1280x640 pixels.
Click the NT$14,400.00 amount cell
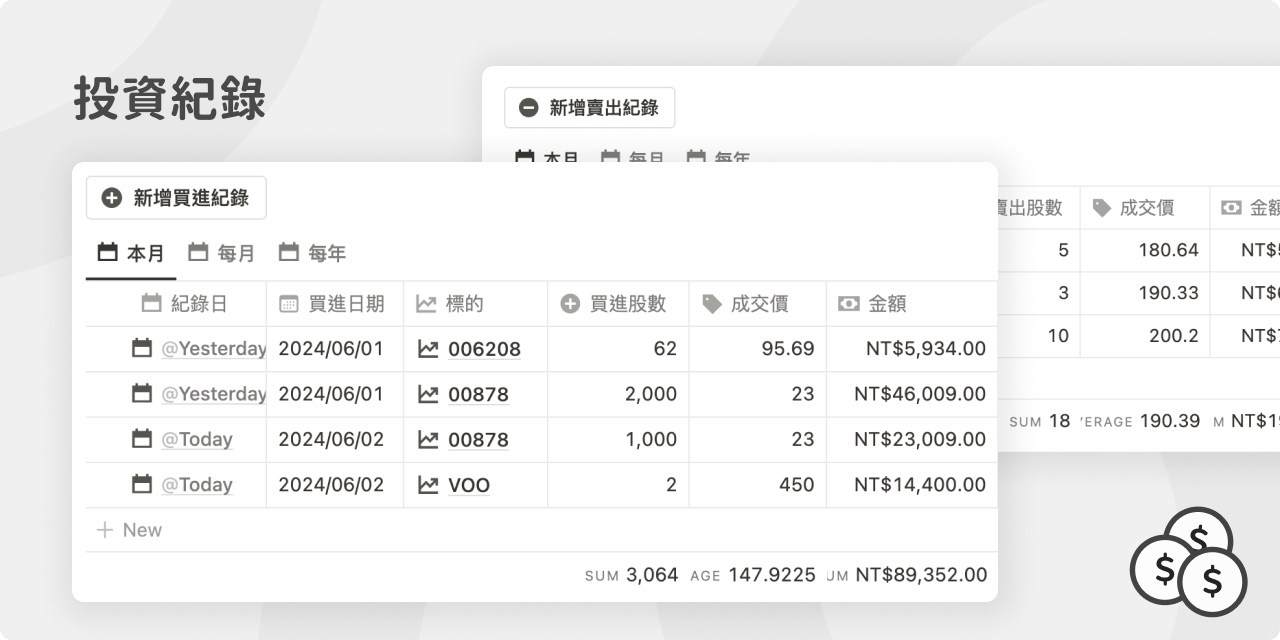point(919,485)
